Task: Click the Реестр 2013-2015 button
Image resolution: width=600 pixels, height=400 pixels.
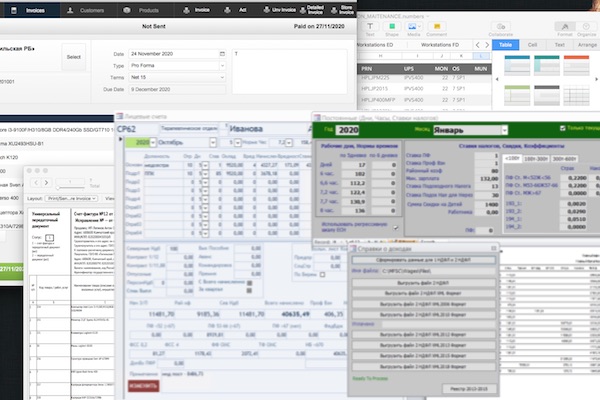Action: click(x=469, y=389)
